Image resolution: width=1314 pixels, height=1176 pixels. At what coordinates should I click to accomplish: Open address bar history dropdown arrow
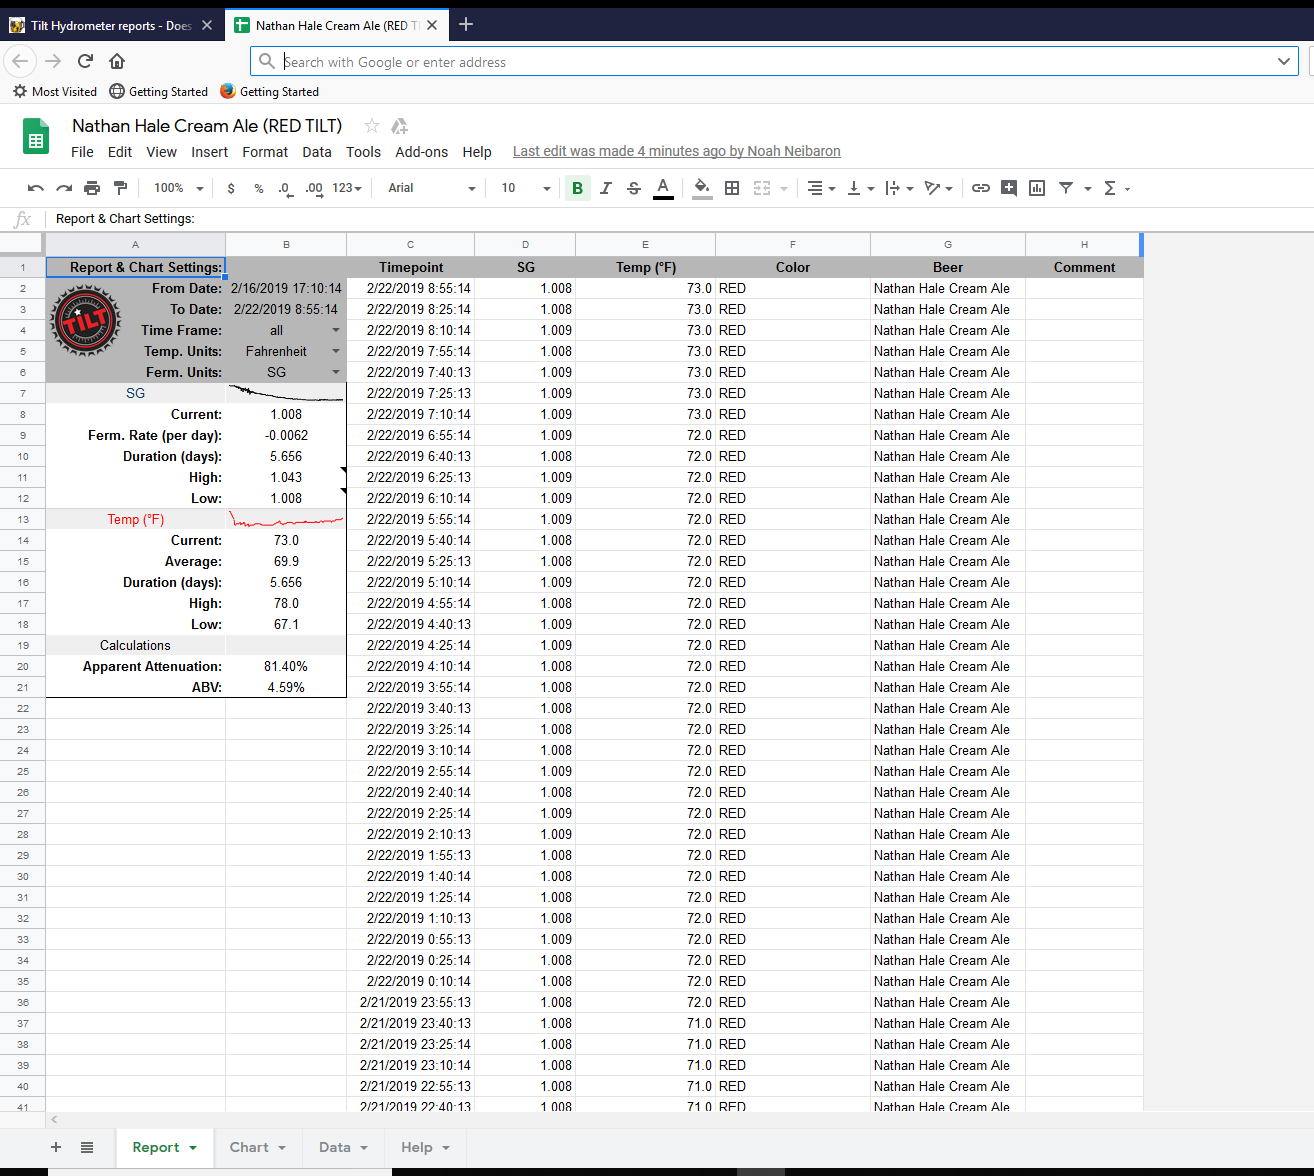point(1284,61)
